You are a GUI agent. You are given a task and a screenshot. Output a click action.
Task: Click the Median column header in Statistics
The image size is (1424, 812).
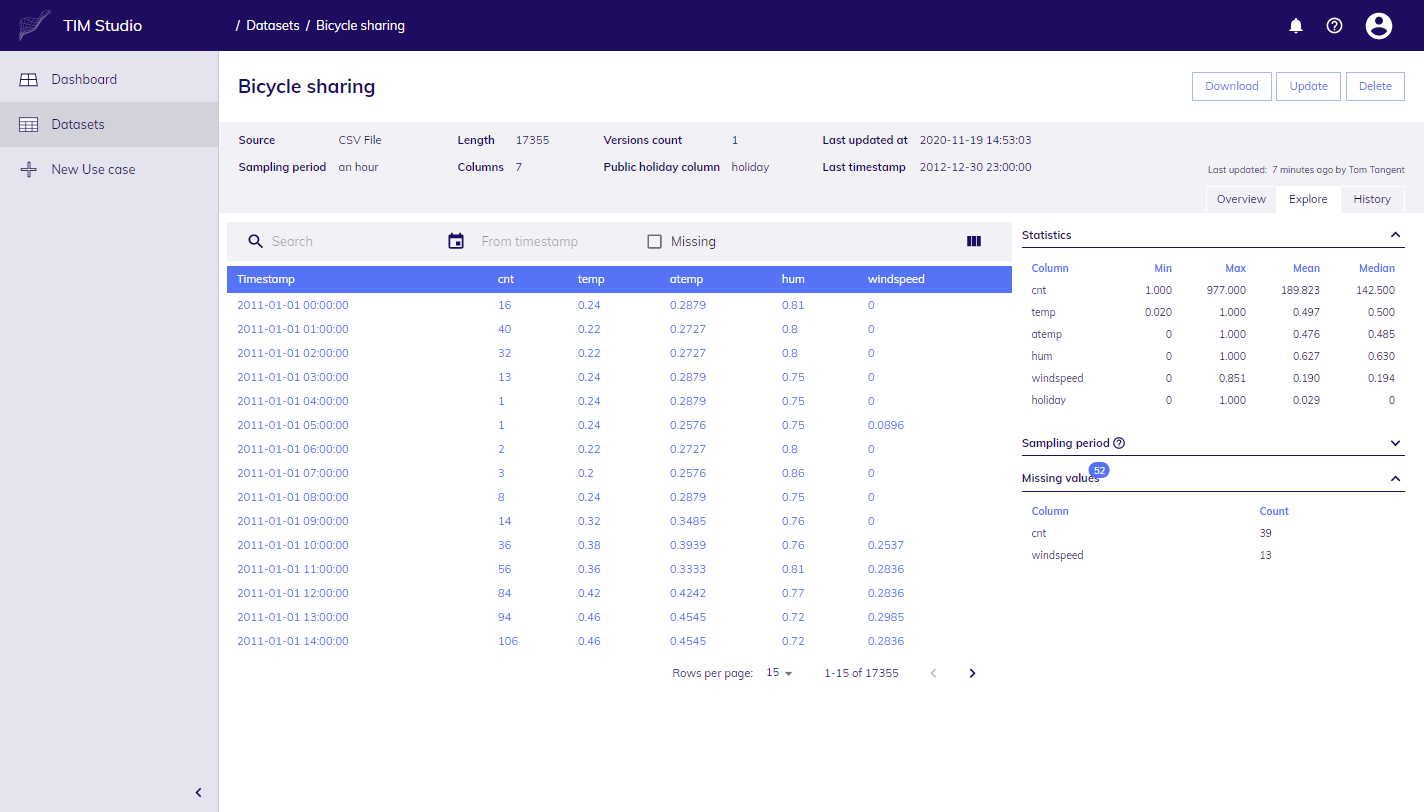pos(1377,268)
